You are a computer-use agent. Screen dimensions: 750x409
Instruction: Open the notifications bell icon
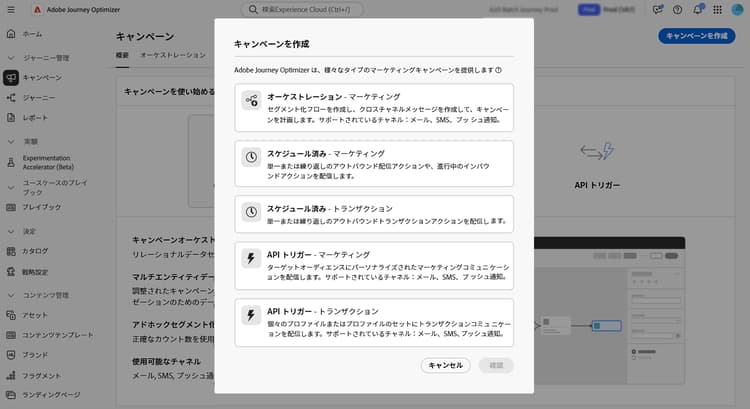[698, 9]
